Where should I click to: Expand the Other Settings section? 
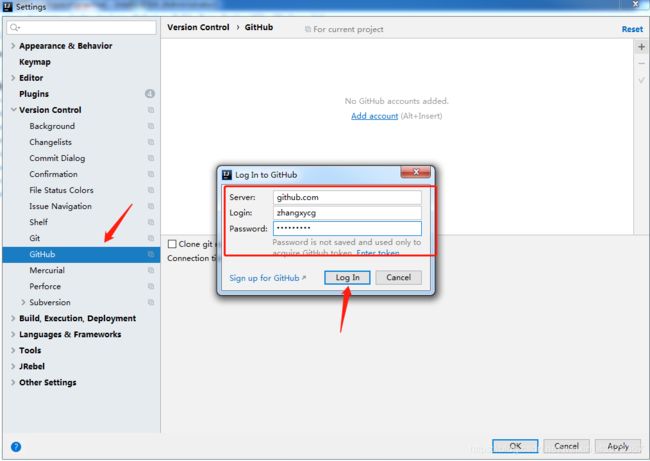pos(13,382)
